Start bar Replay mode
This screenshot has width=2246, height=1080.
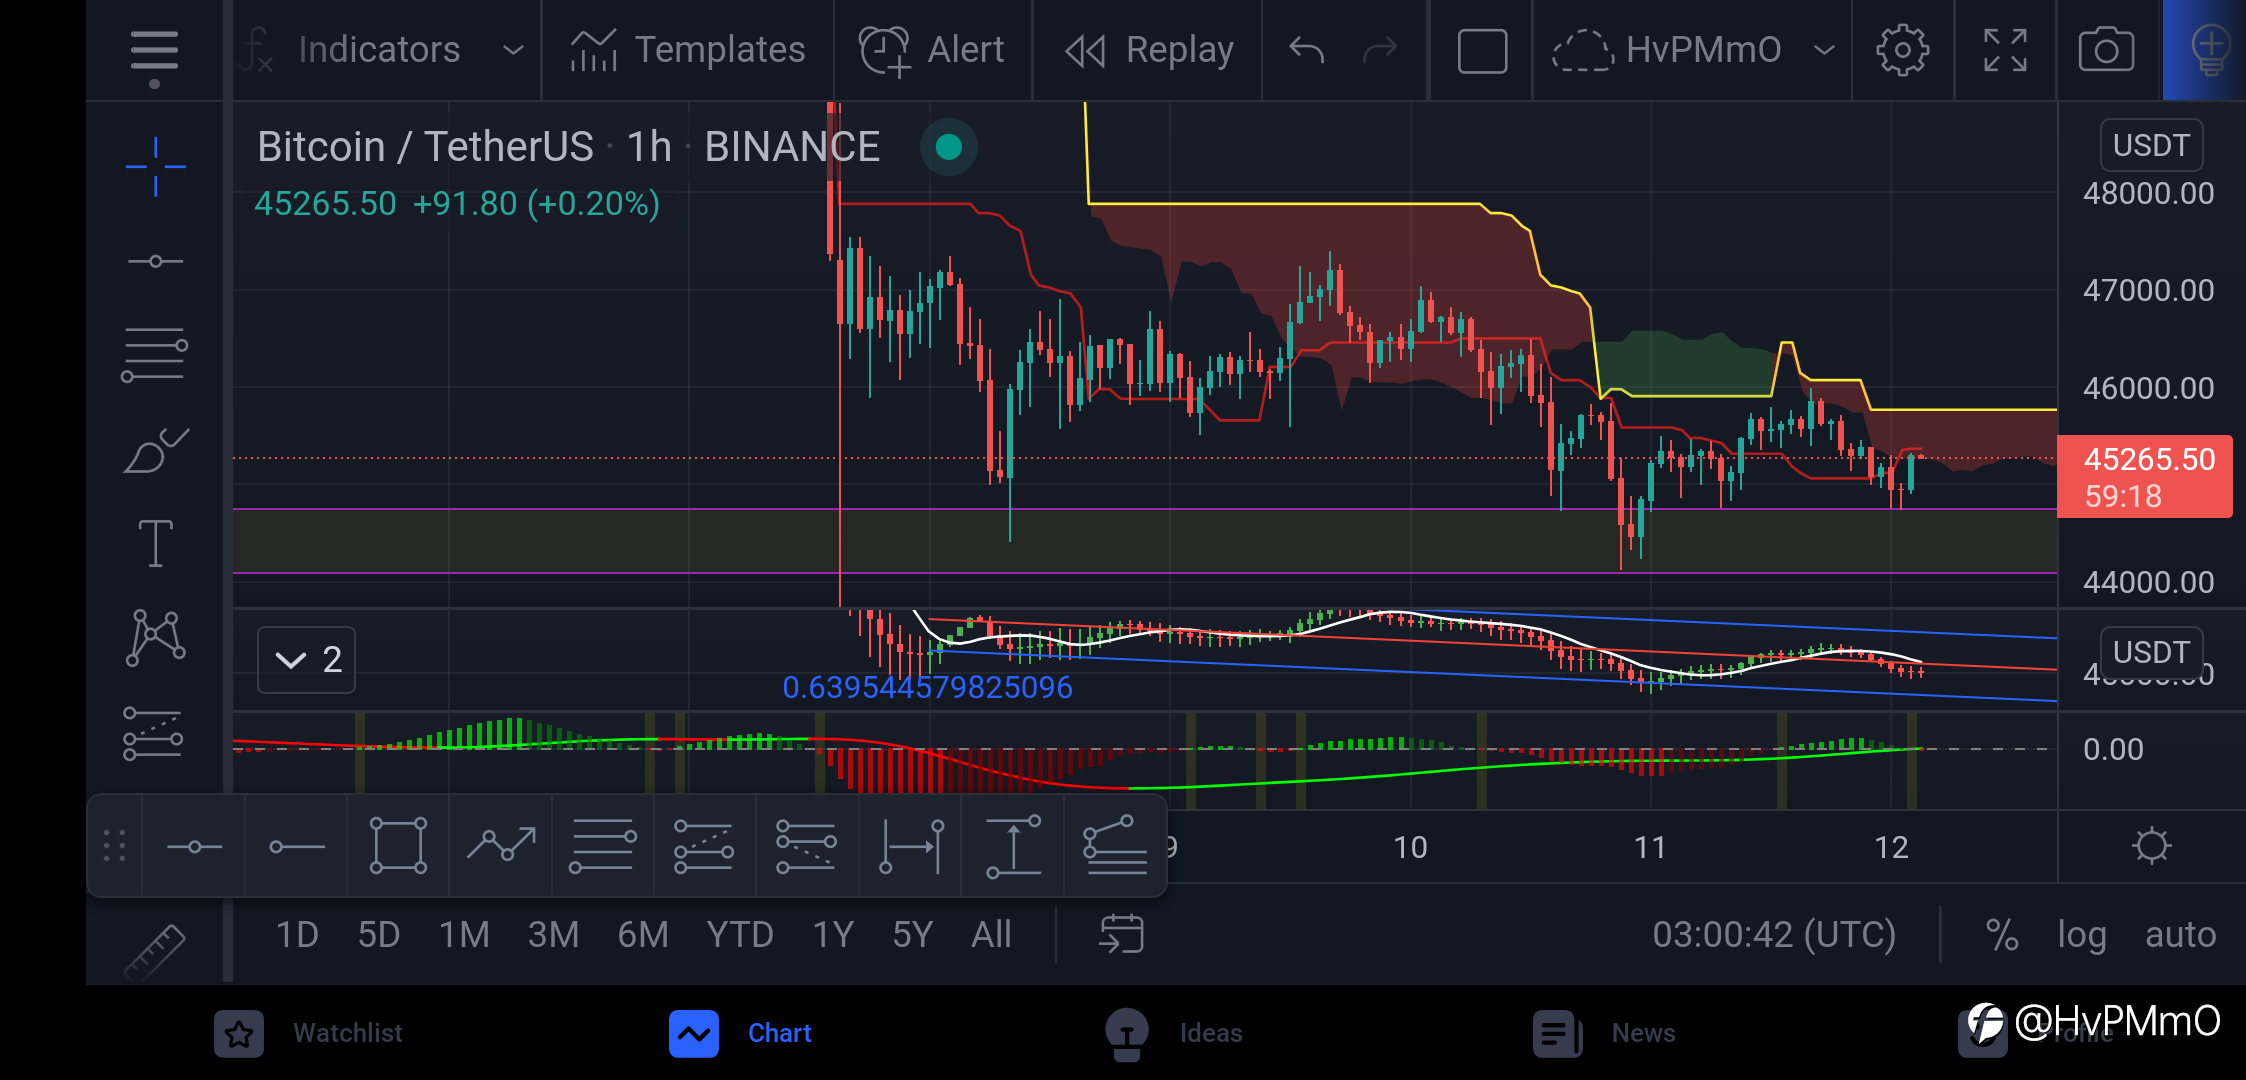coord(1149,50)
